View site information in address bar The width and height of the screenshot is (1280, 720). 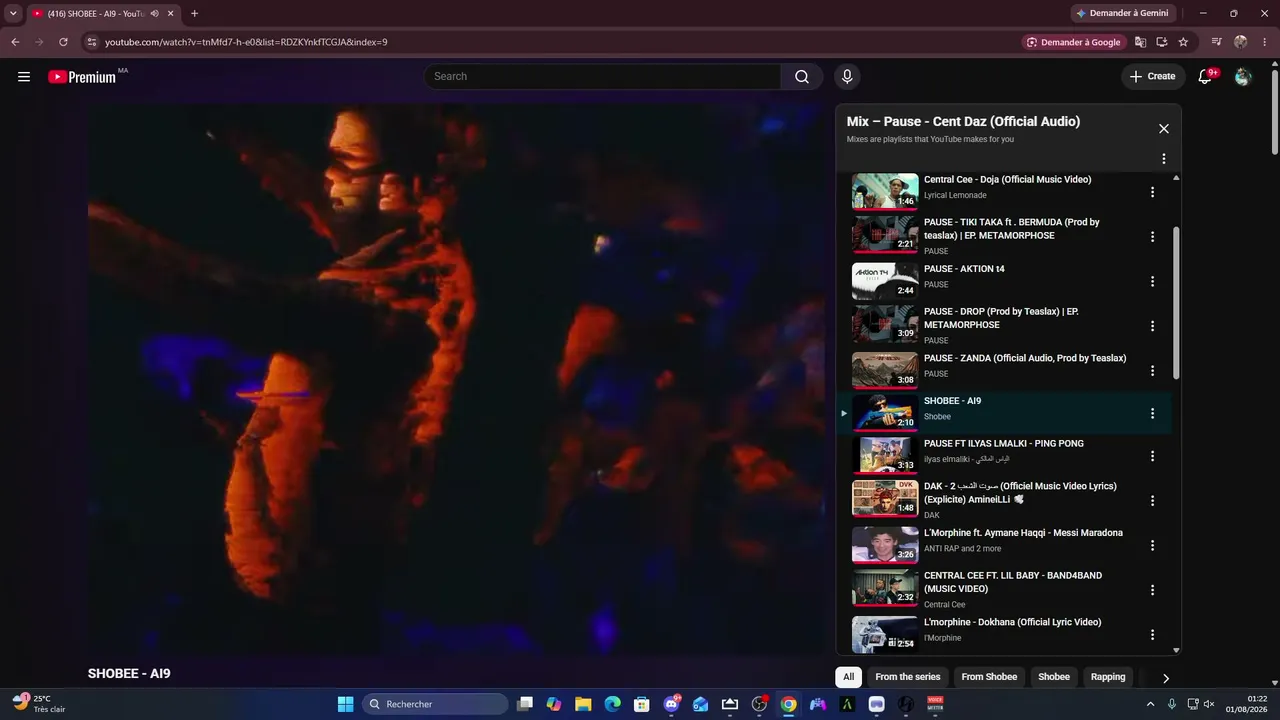[x=92, y=42]
